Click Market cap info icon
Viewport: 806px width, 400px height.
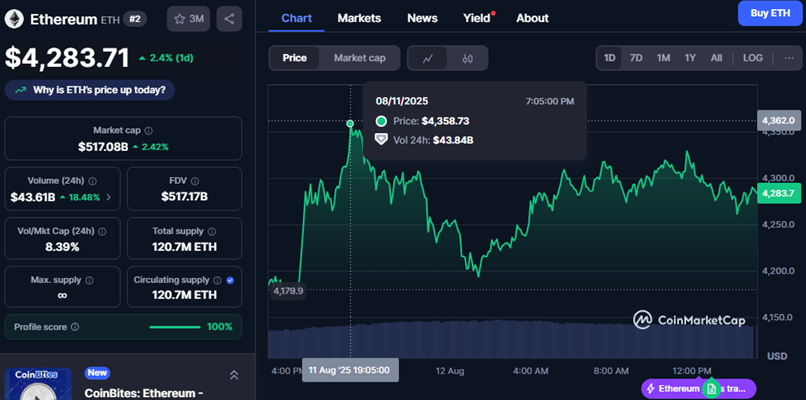[x=149, y=131]
